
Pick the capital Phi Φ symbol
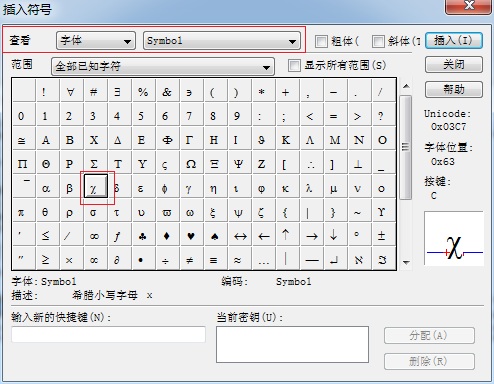(x=167, y=140)
